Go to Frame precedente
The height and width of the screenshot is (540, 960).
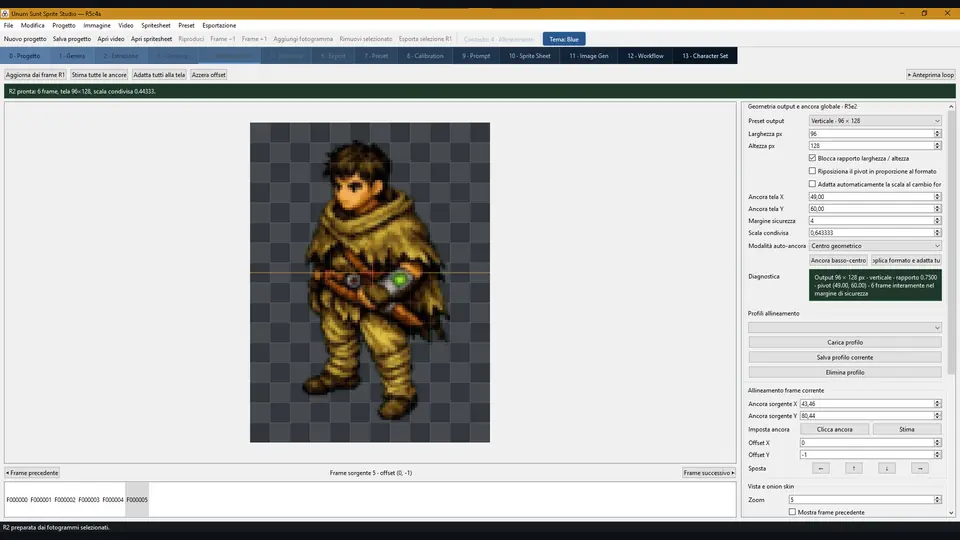[x=32, y=473]
